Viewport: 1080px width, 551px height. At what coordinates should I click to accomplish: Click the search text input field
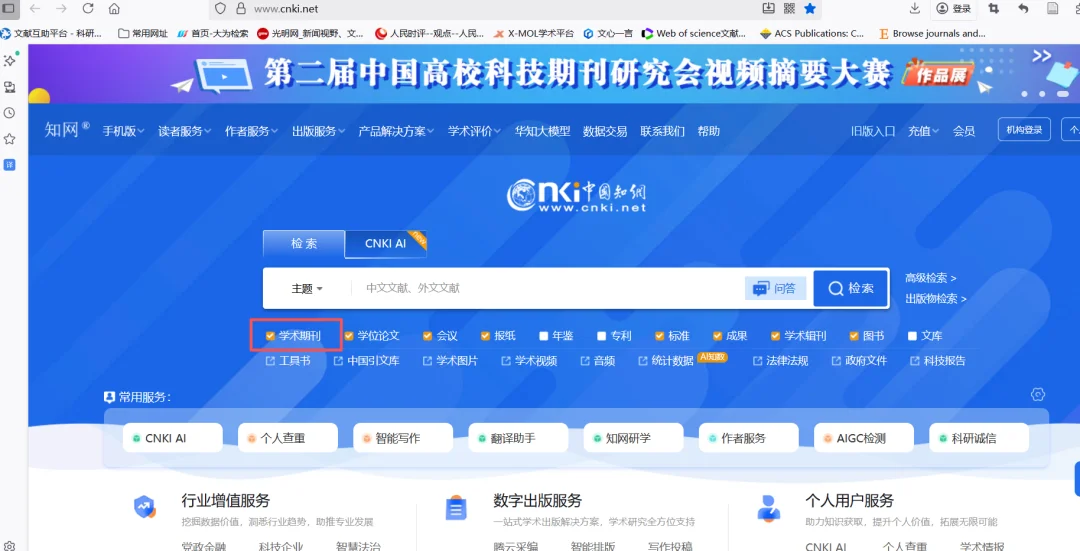pos(548,289)
